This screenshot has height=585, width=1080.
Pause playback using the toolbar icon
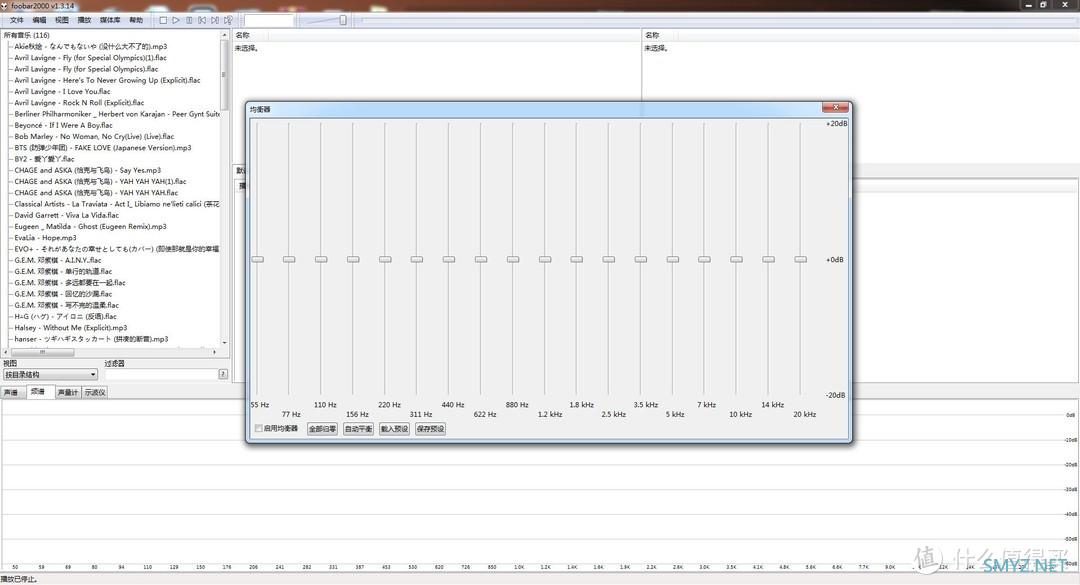pos(189,20)
